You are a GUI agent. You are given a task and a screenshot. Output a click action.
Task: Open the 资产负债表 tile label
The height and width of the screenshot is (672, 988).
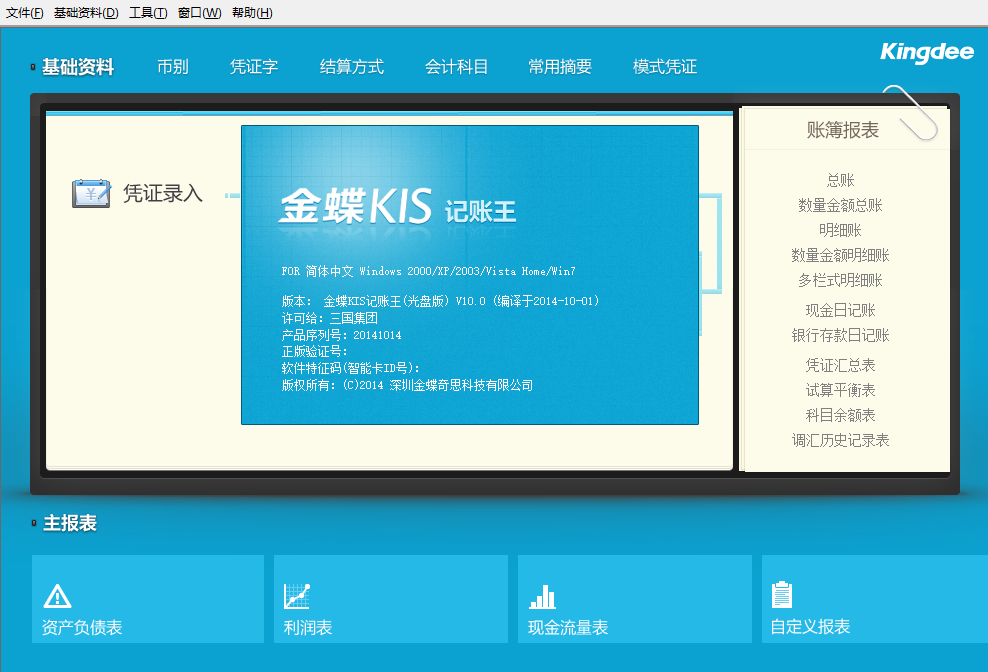click(x=82, y=627)
